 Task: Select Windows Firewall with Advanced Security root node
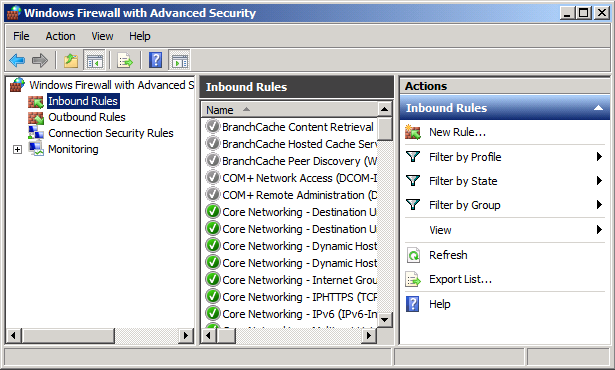[x=112, y=85]
